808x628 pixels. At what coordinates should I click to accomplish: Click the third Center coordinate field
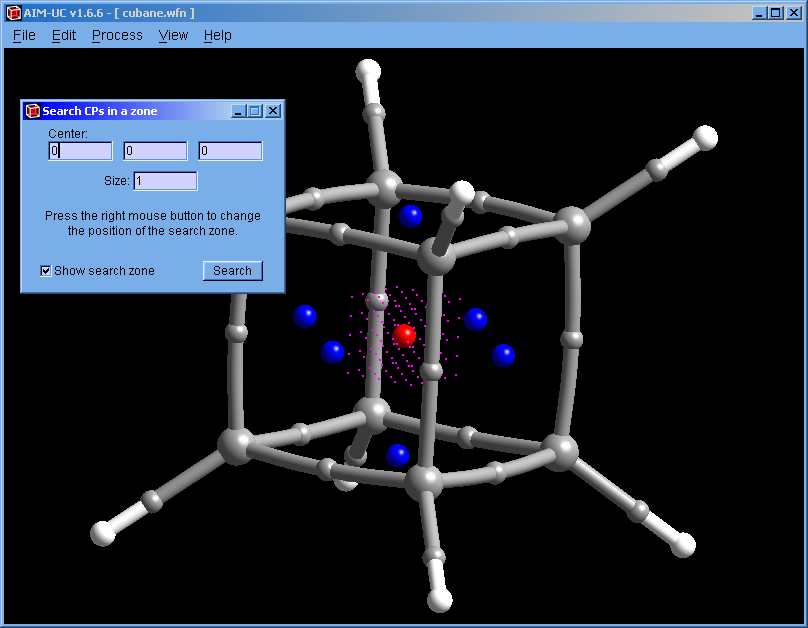point(230,151)
